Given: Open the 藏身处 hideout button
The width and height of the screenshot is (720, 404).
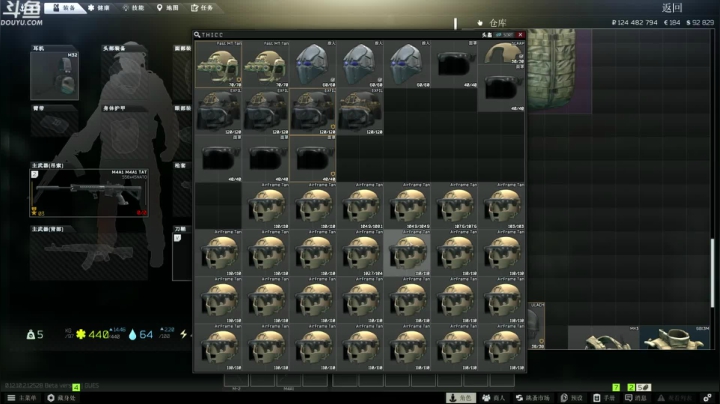Looking at the screenshot, I should pyautogui.click(x=62, y=398).
